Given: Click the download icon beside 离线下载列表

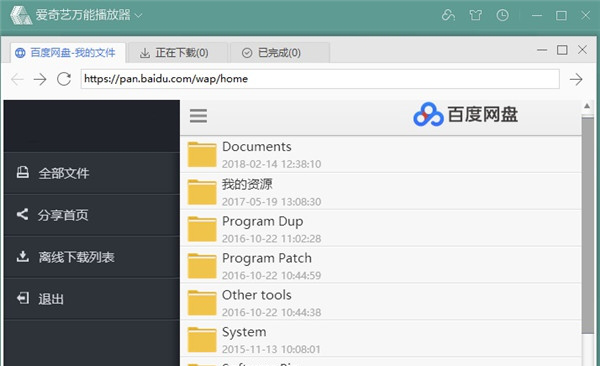Looking at the screenshot, I should 23,256.
